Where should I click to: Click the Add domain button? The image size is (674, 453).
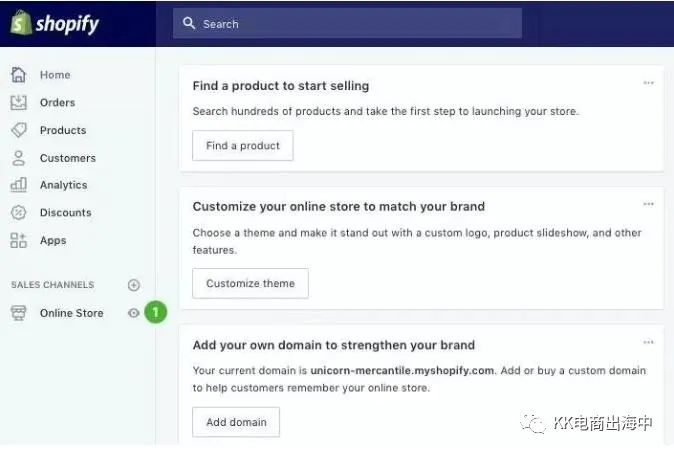(x=236, y=422)
